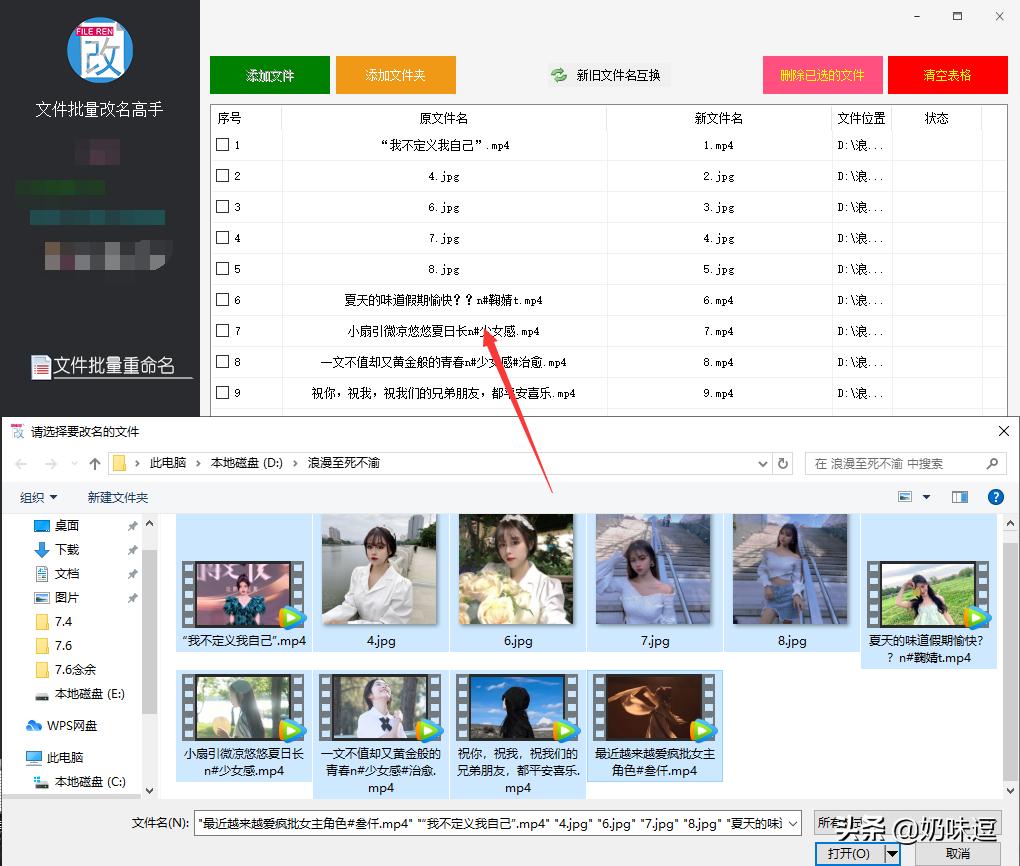Viewport: 1020px width, 866px height.
Task: Open the 文件名 combo box dropdown
Action: 793,823
